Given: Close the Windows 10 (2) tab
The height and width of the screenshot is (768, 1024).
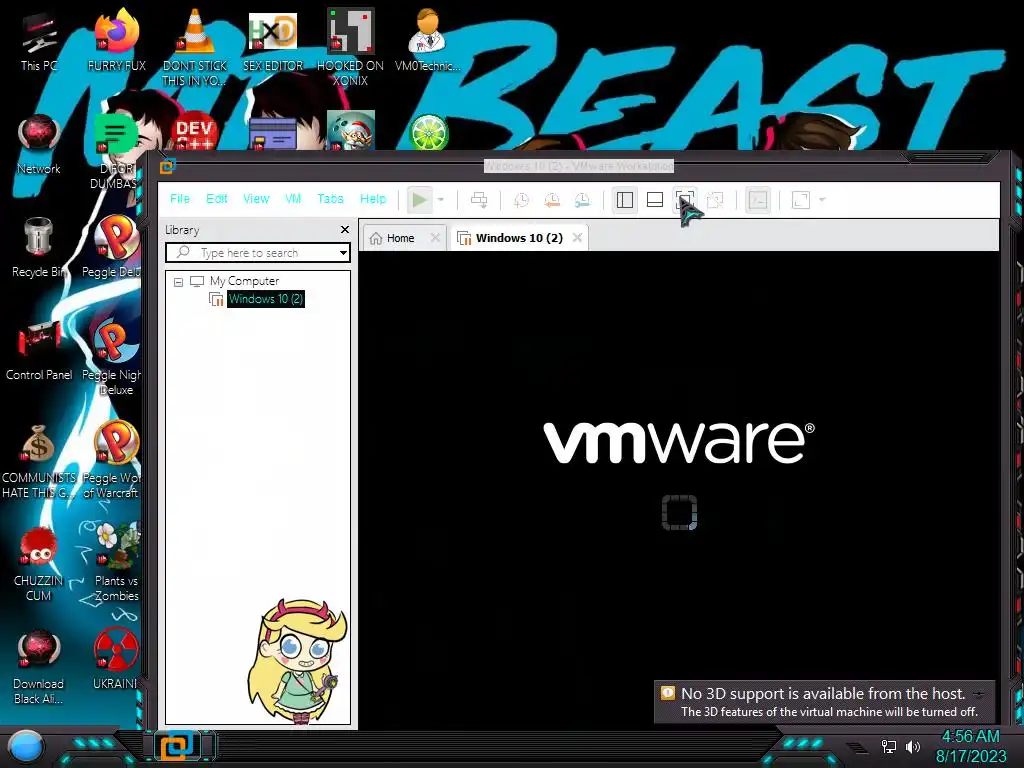Looking at the screenshot, I should pos(577,238).
